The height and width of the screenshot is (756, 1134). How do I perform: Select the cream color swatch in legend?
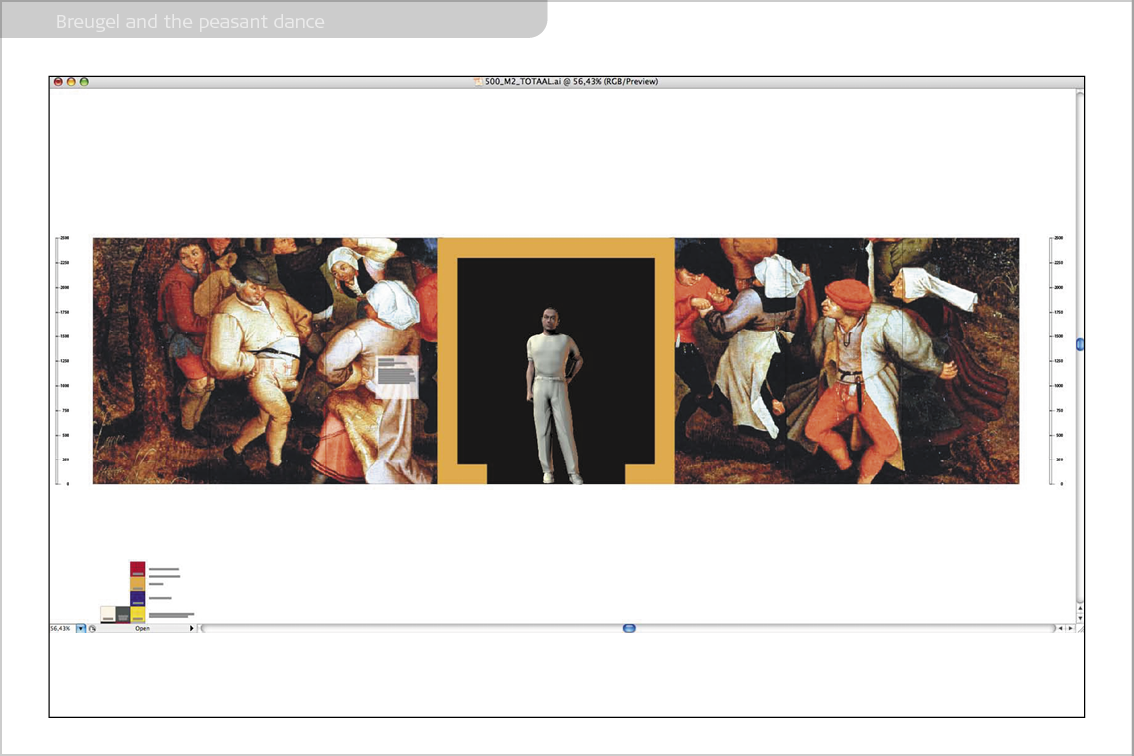[x=108, y=614]
